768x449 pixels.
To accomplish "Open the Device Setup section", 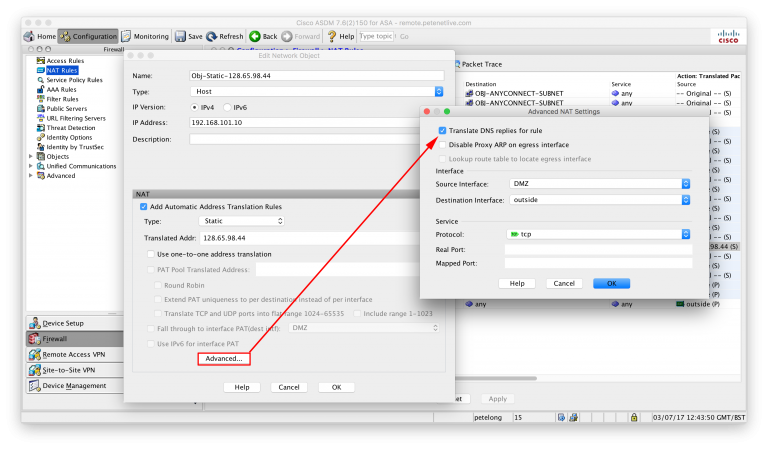I will (74, 323).
